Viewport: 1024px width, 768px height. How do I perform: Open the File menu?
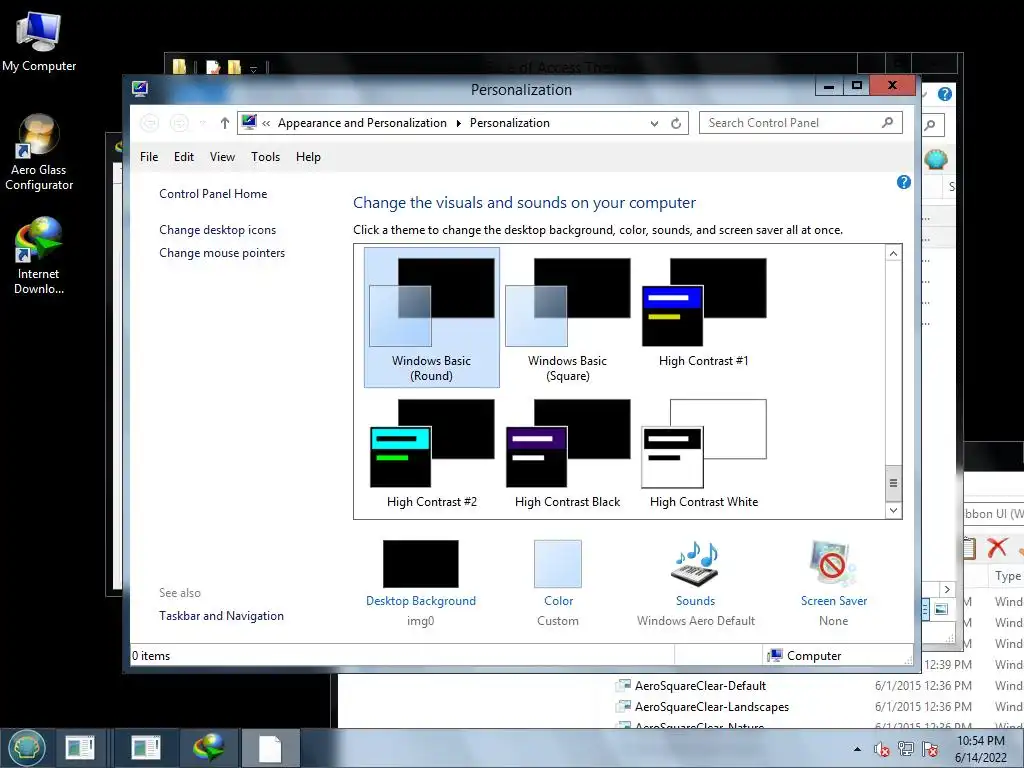tap(149, 157)
